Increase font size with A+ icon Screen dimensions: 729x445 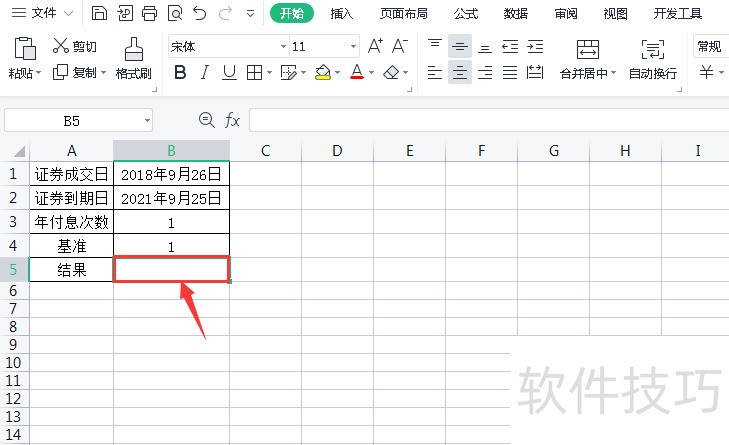[x=375, y=46]
